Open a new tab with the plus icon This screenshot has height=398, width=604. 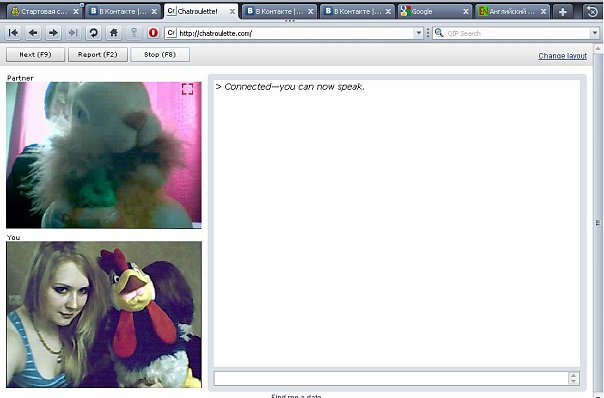pyautogui.click(x=563, y=12)
